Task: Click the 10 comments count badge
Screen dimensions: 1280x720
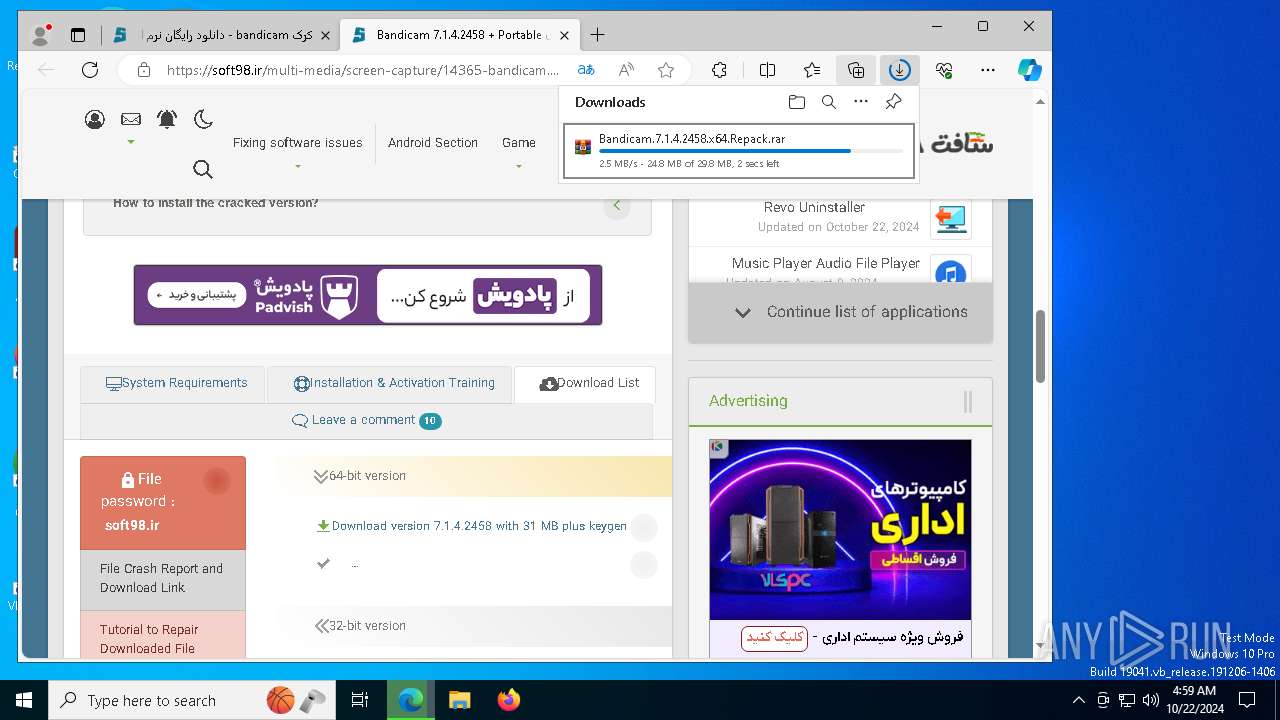Action: pos(430,421)
